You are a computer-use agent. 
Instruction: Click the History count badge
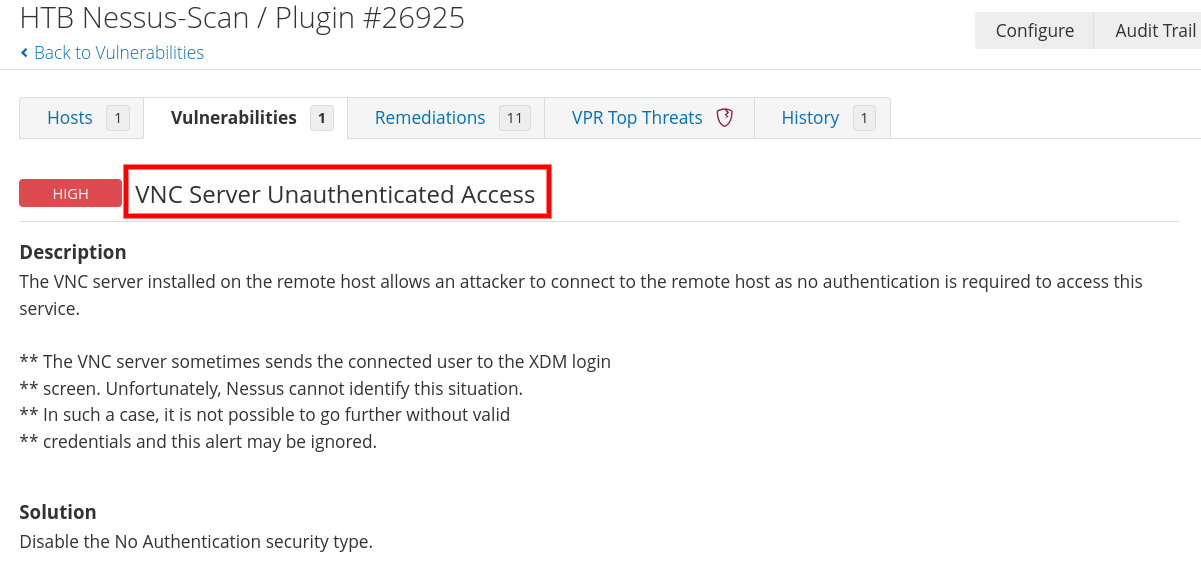point(863,118)
